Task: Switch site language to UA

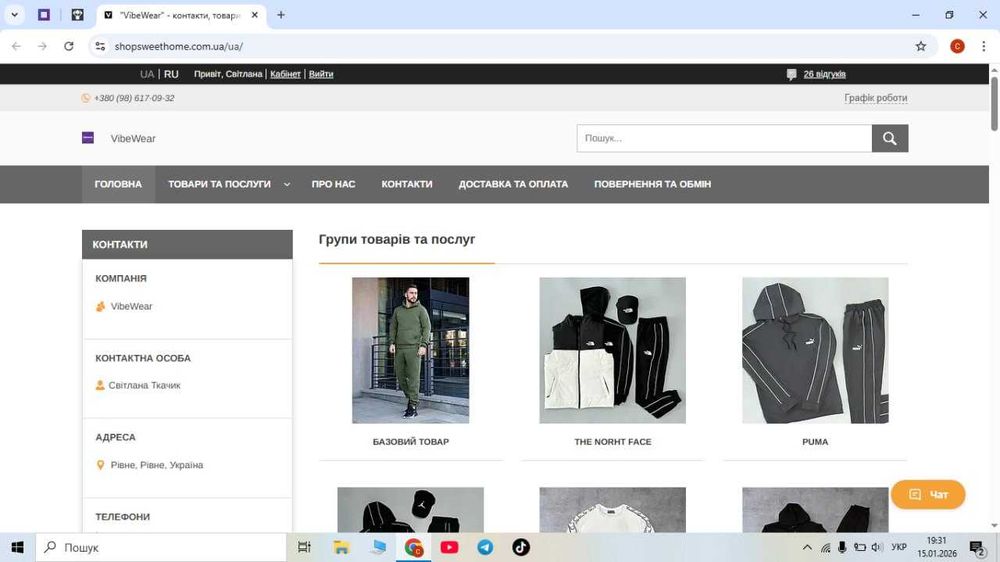Action: pos(147,74)
